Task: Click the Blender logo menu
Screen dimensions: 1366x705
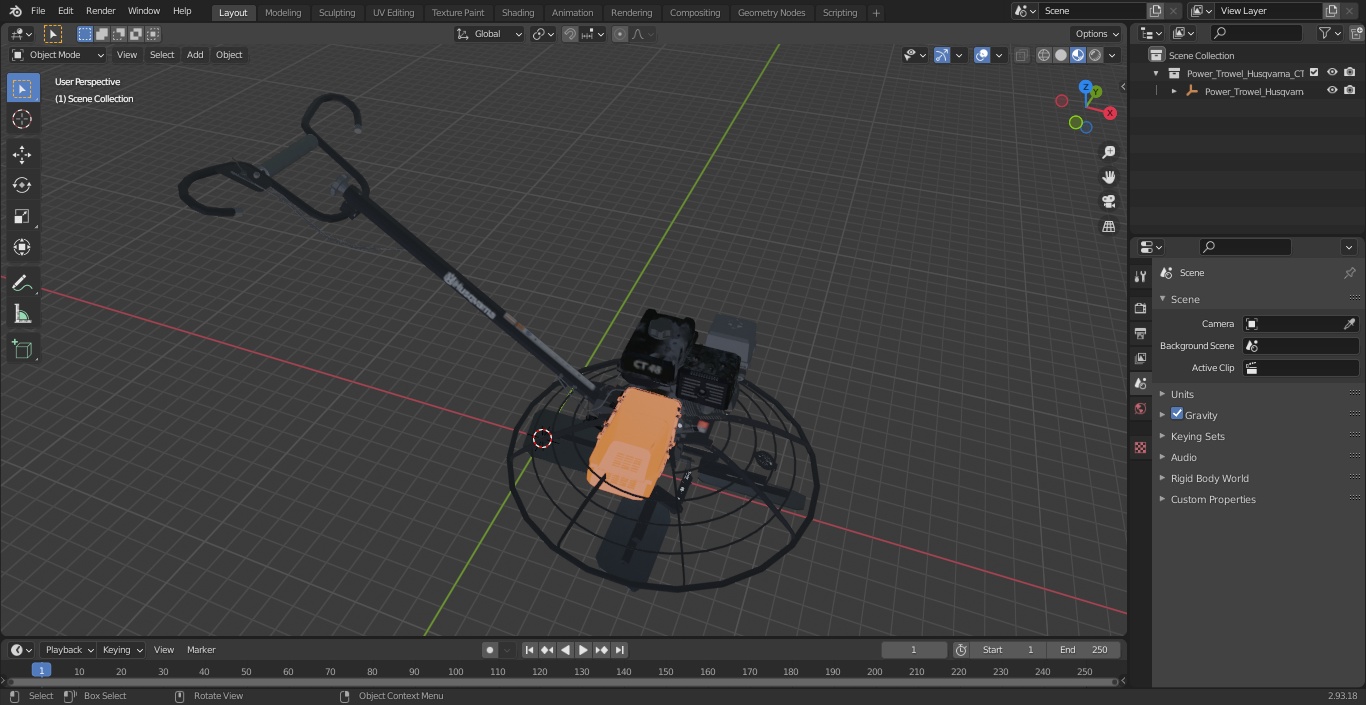Action: [x=16, y=11]
